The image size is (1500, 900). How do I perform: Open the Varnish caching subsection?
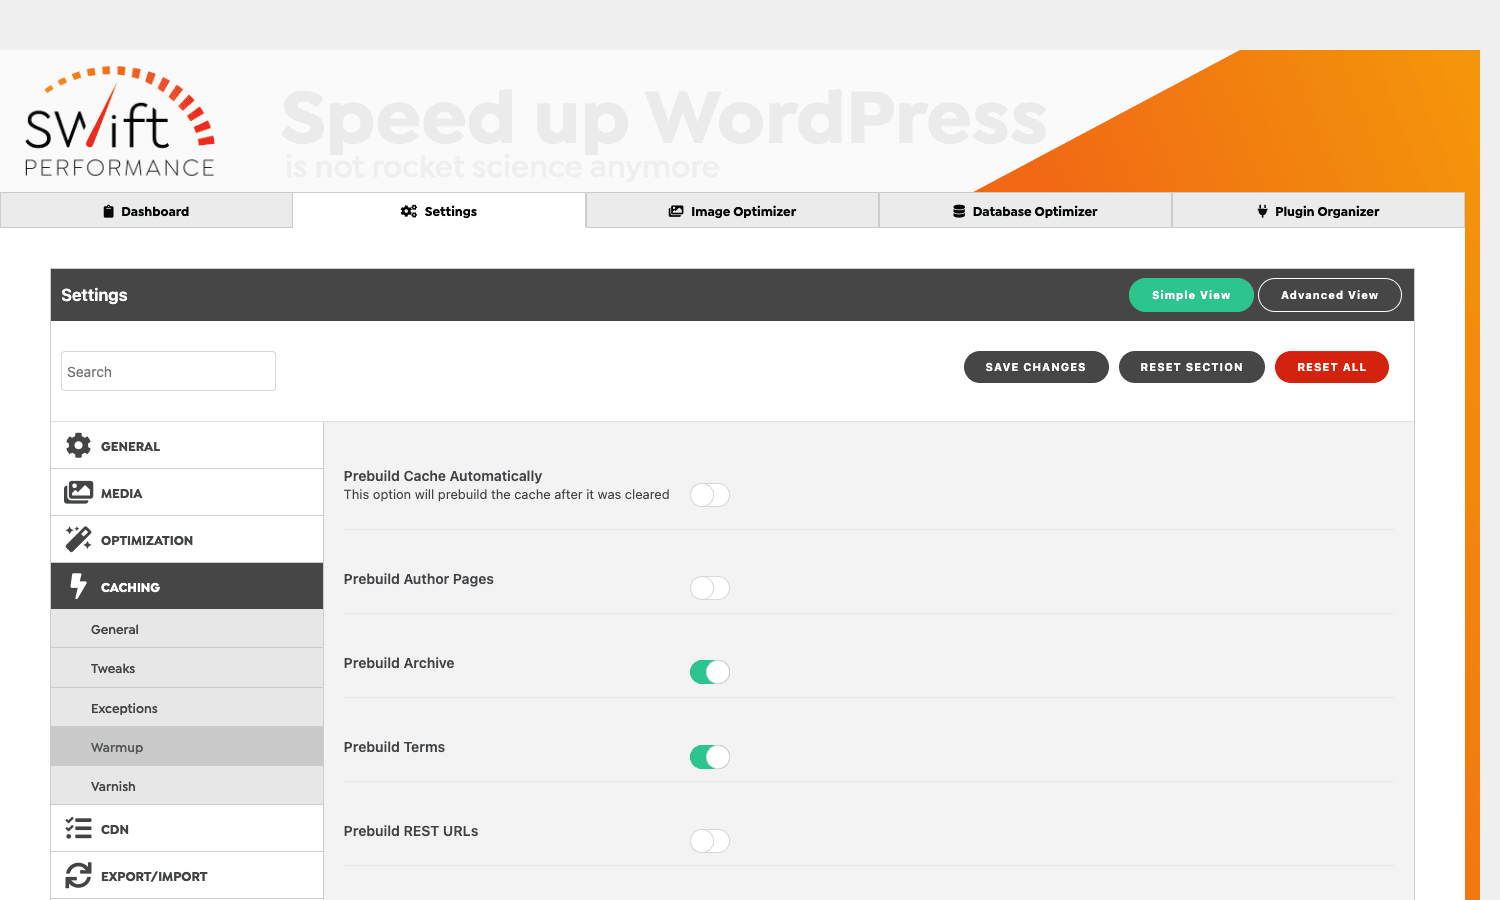187,786
